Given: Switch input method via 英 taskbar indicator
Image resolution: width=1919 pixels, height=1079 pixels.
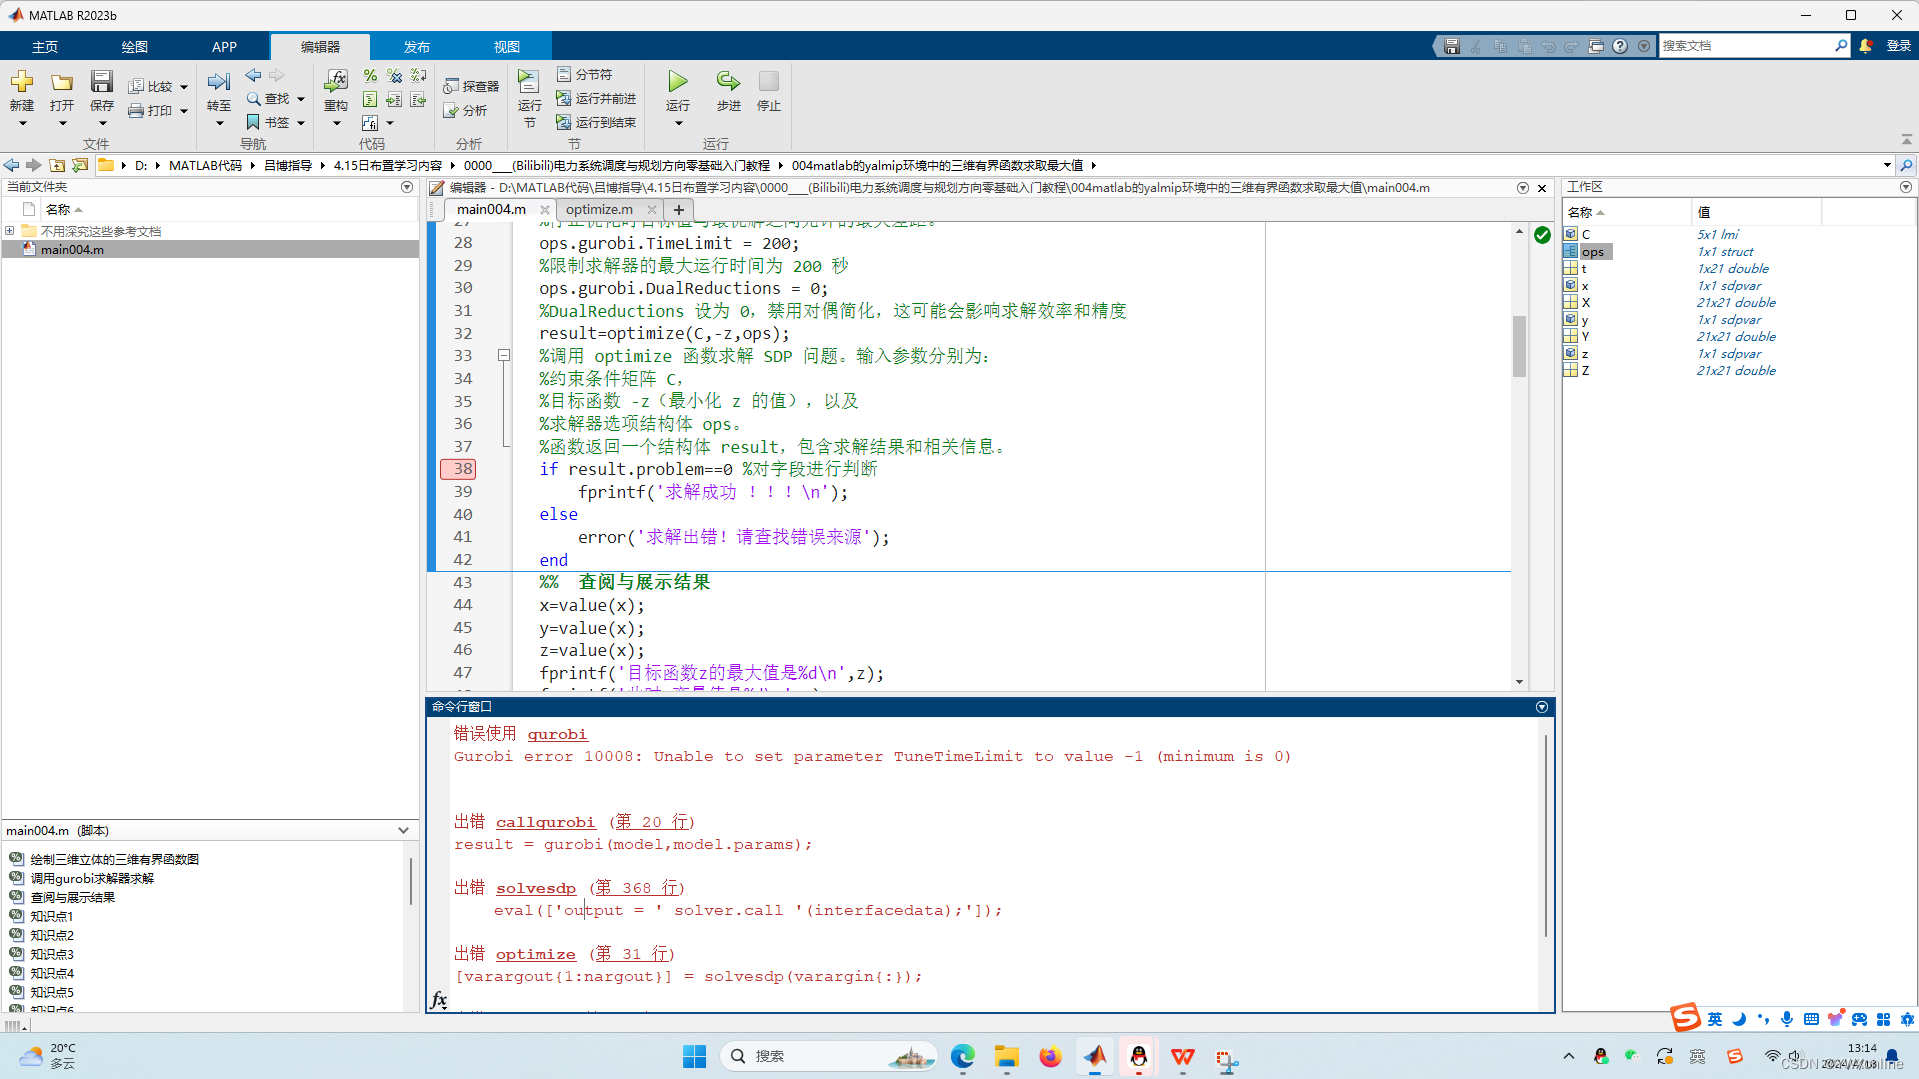Looking at the screenshot, I should click(1713, 1018).
